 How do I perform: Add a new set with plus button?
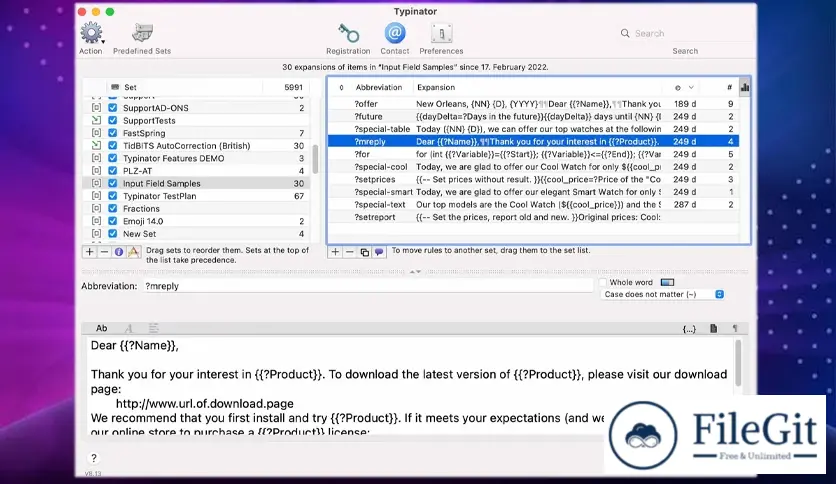point(90,252)
